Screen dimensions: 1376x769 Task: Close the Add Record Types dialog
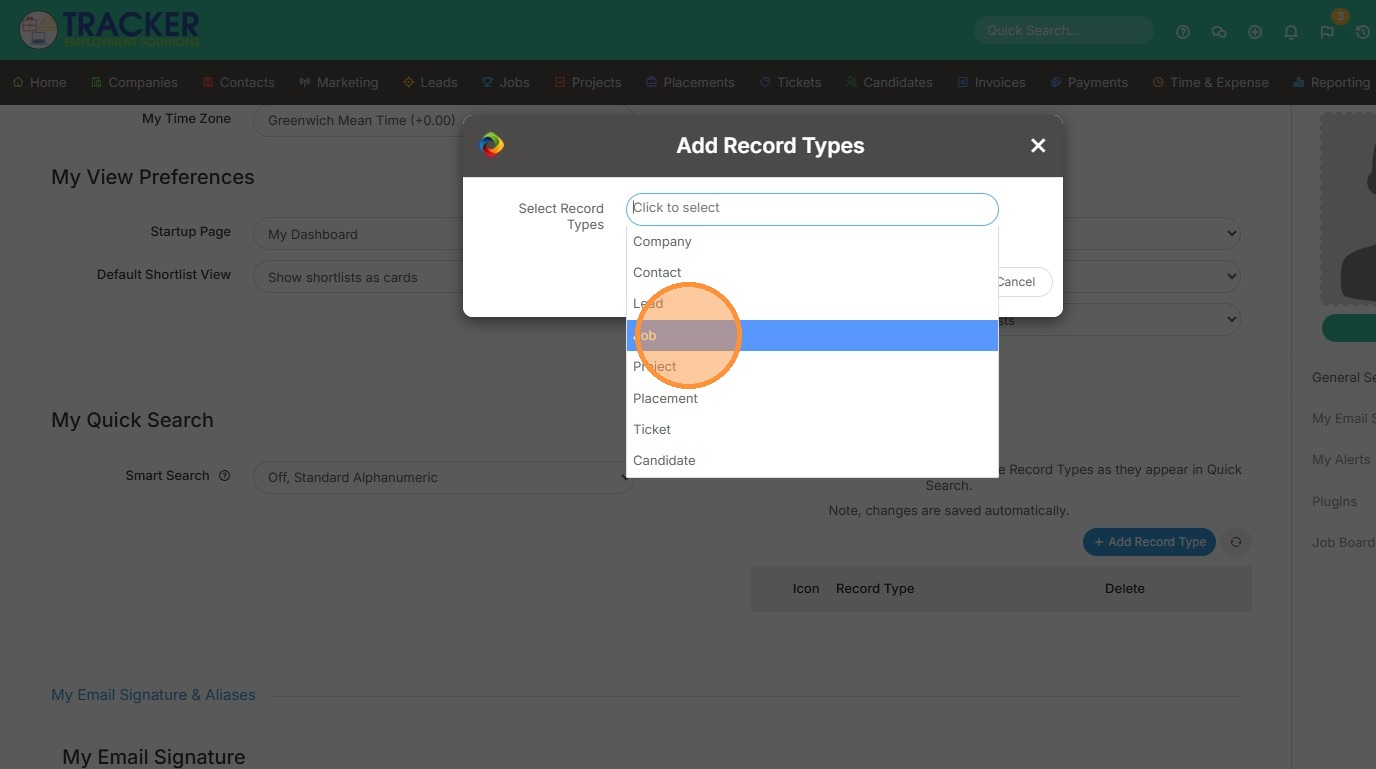(1038, 146)
